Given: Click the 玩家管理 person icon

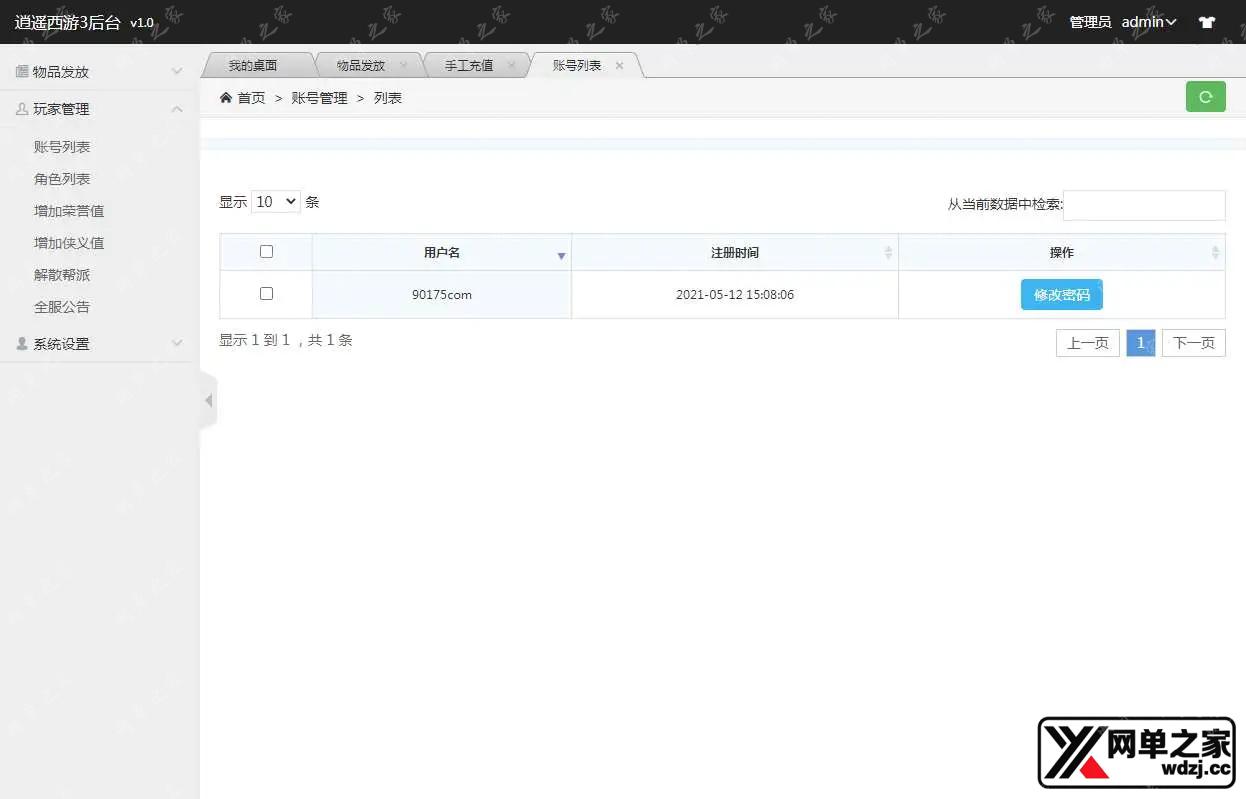Looking at the screenshot, I should 22,109.
